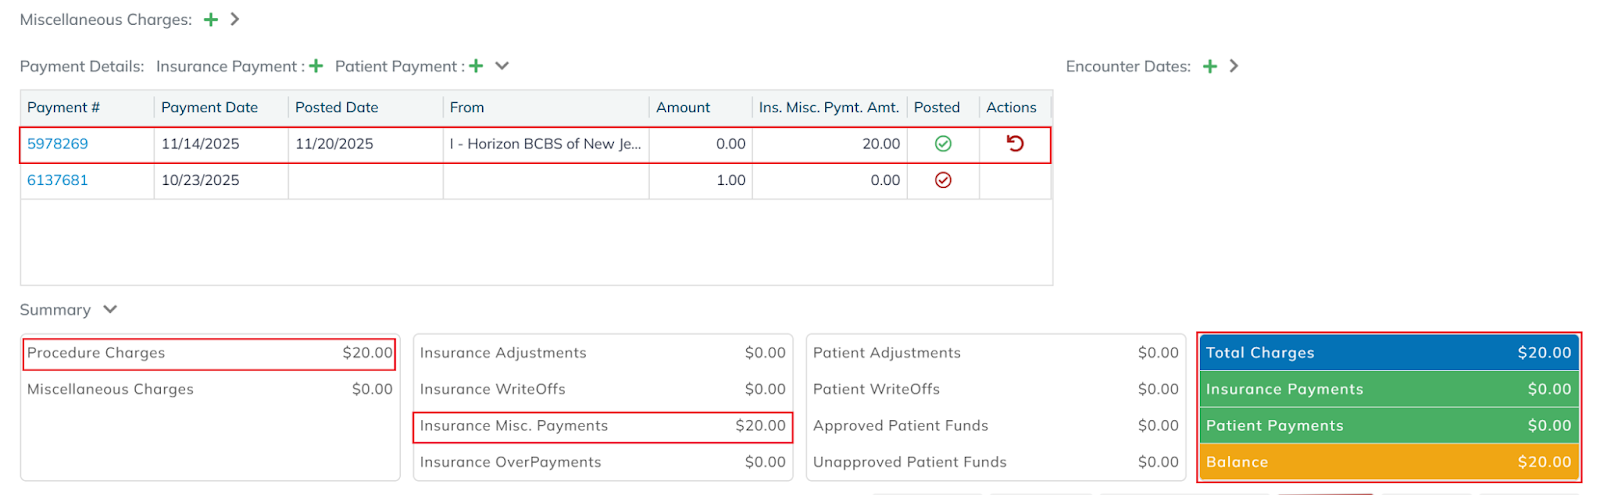Viewport: 1600px width, 495px height.
Task: Select the Insurance Misc. Payments summary row
Action: tap(602, 426)
